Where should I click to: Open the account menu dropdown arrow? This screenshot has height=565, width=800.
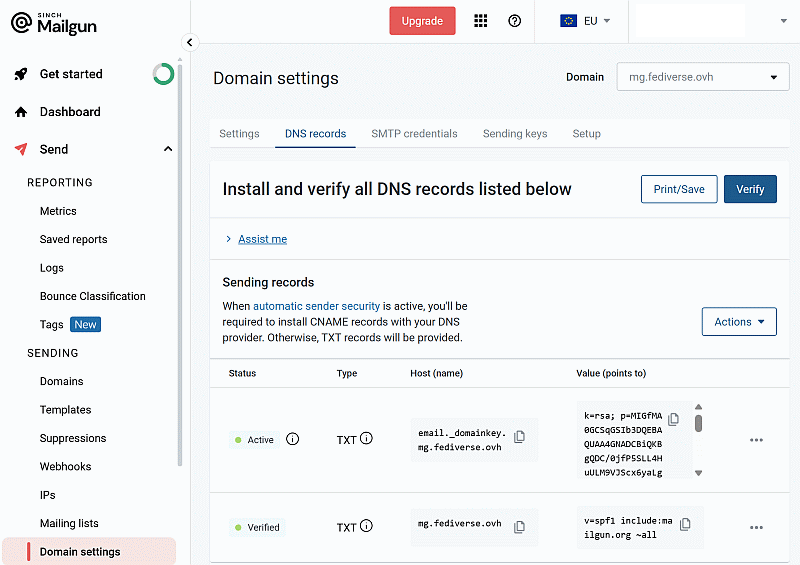pyautogui.click(x=784, y=21)
